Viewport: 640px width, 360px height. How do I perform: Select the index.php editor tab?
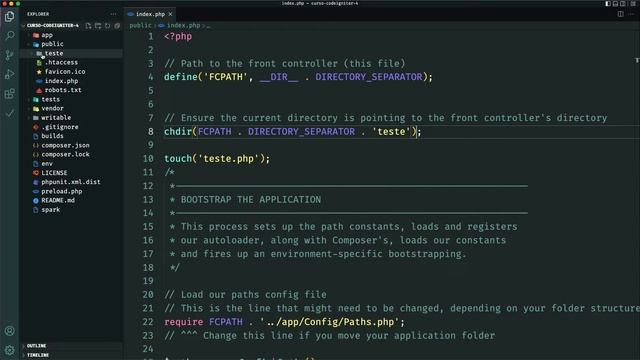point(150,14)
